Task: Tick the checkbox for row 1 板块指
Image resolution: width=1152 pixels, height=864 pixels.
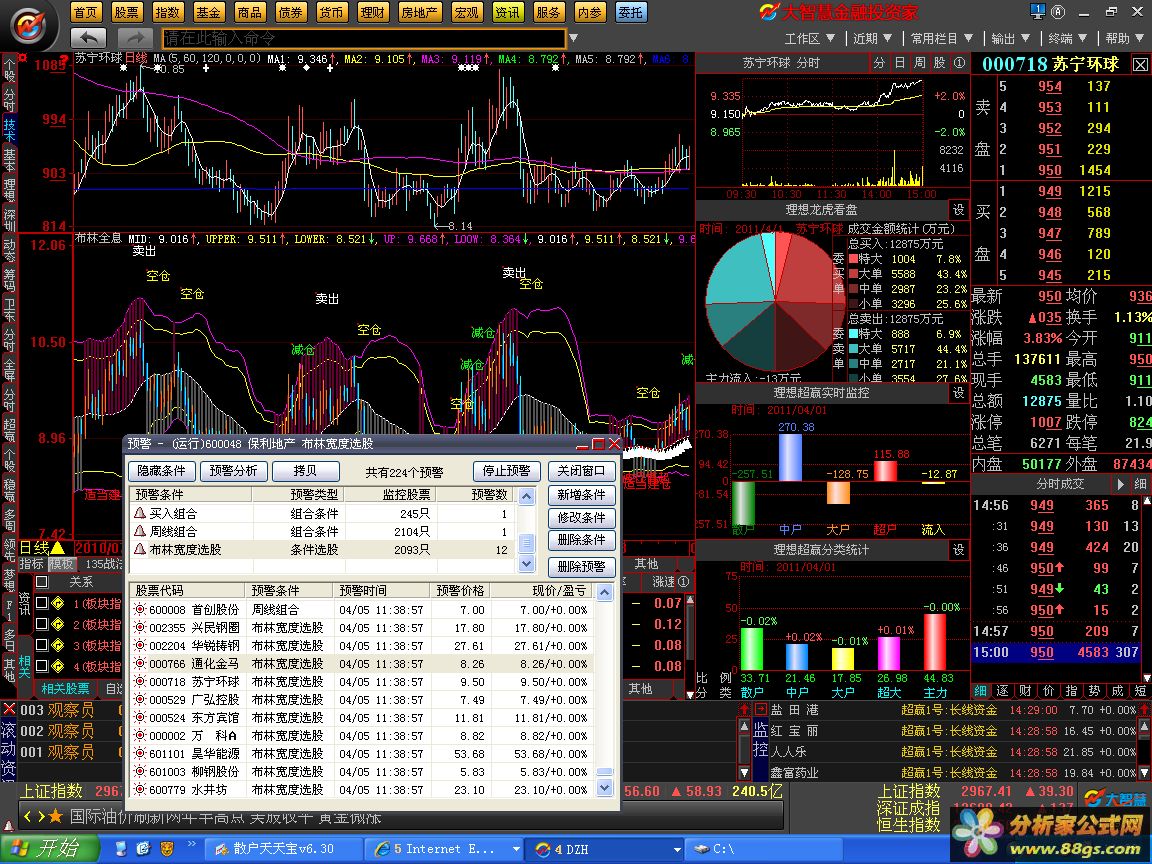Action: (x=42, y=603)
